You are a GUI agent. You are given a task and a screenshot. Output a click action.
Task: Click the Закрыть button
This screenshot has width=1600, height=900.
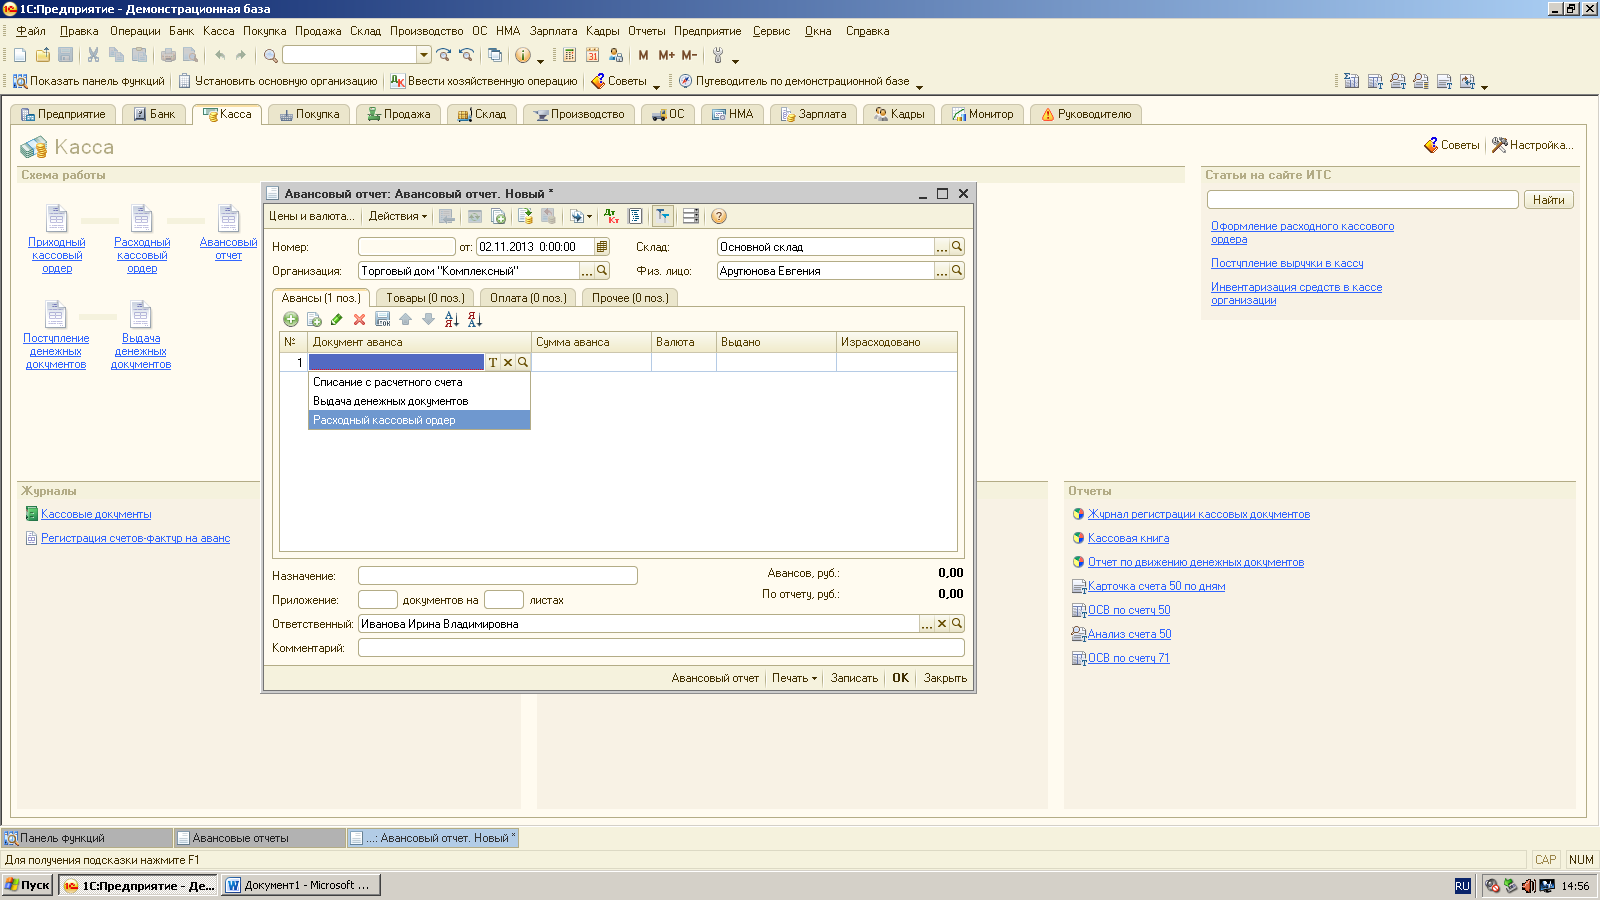tap(945, 678)
